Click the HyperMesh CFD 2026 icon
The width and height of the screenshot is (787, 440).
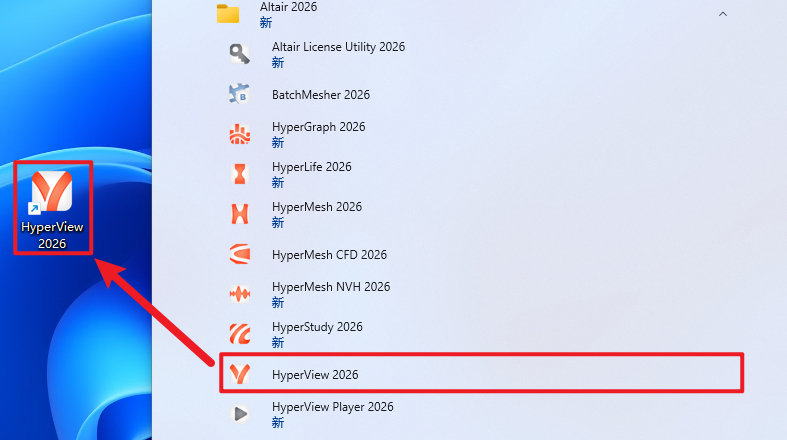coord(240,254)
